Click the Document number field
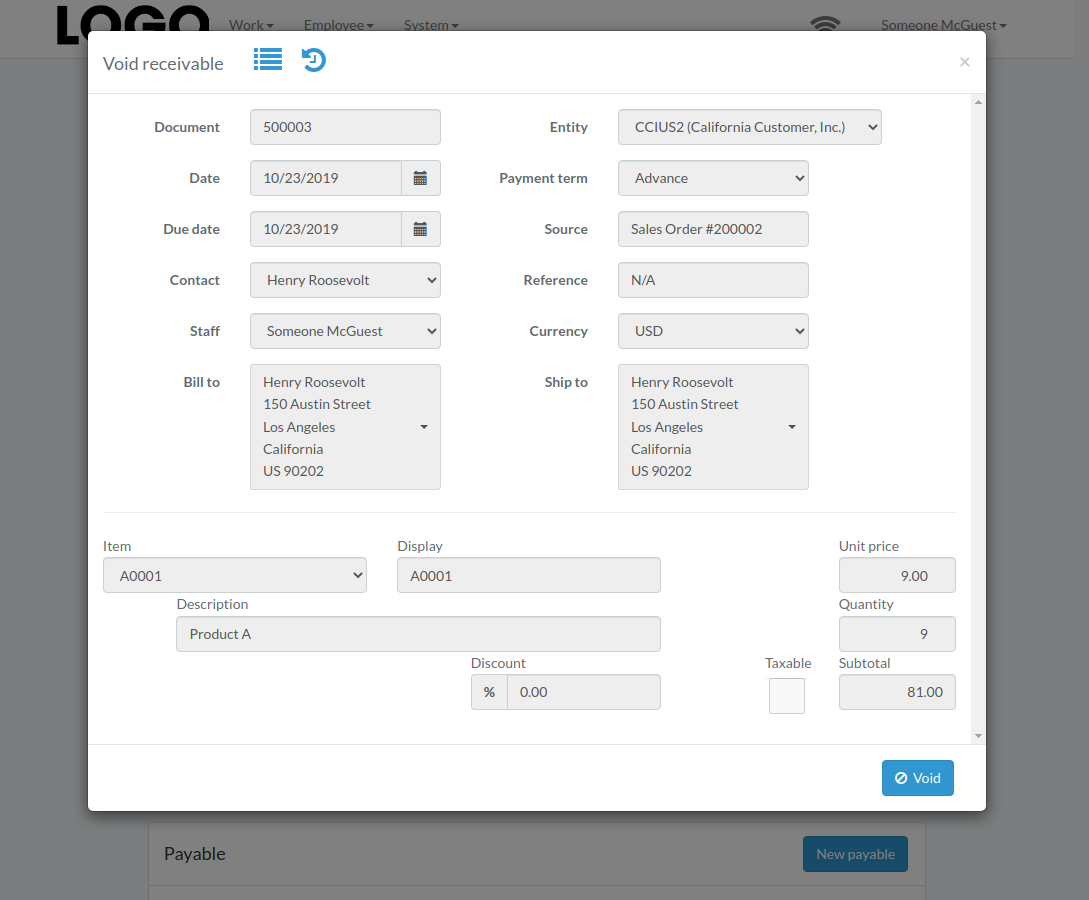 [x=345, y=127]
